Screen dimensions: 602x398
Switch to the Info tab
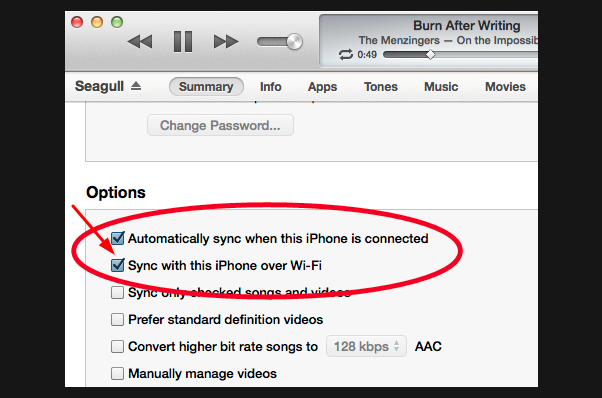pos(271,87)
